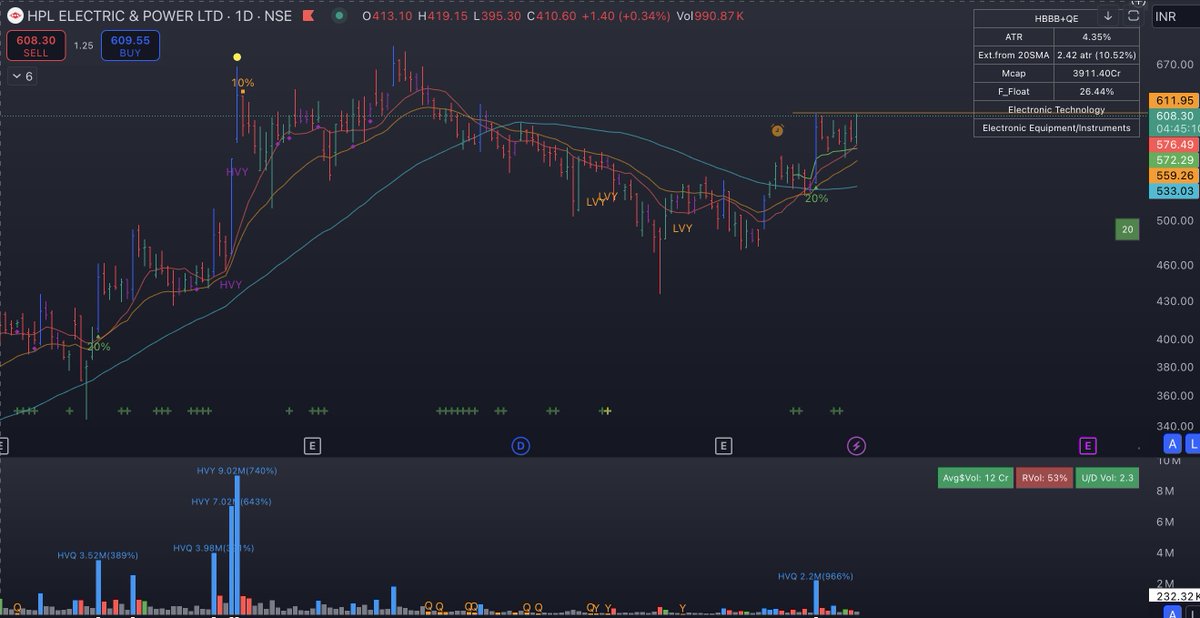
Task: Click the 576.49 red price label
Action: [x=1175, y=145]
